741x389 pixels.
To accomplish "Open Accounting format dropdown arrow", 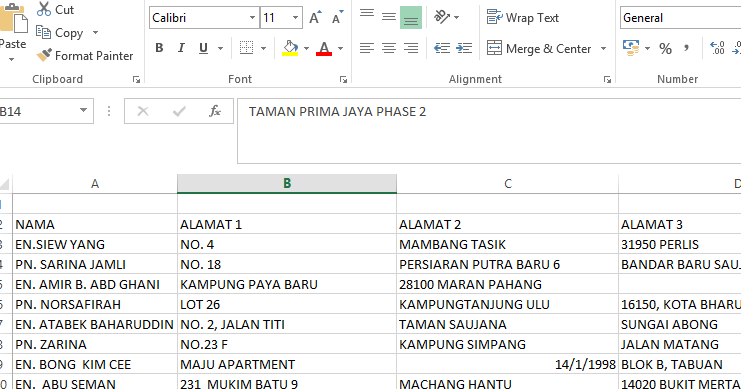I will click(647, 48).
